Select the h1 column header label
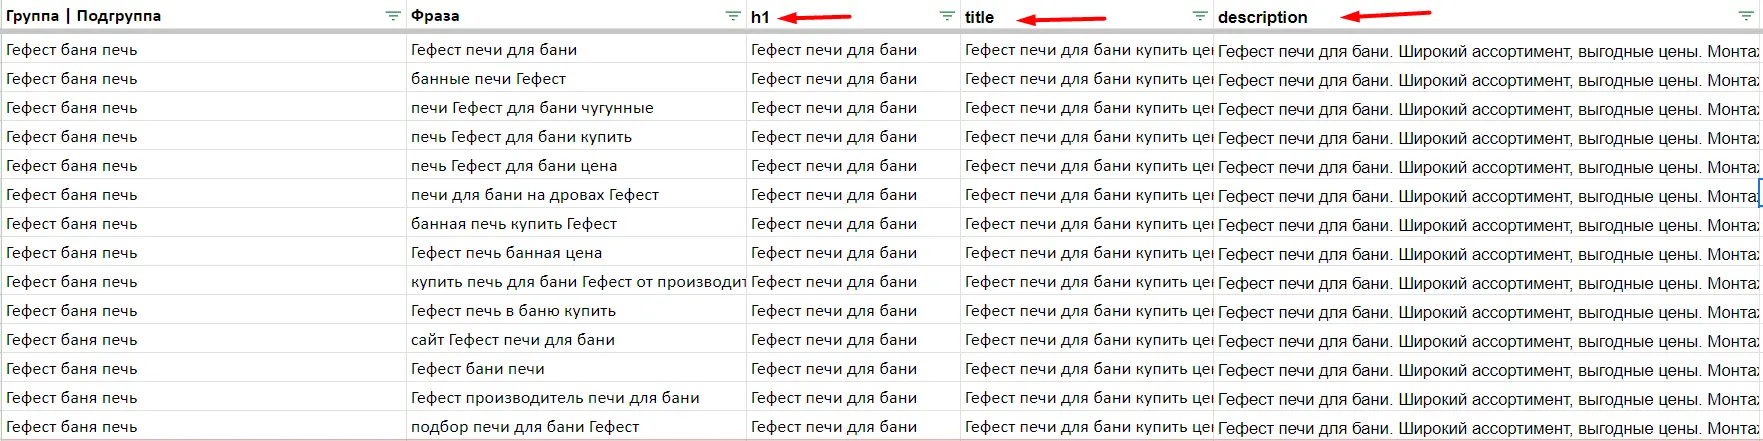 760,17
